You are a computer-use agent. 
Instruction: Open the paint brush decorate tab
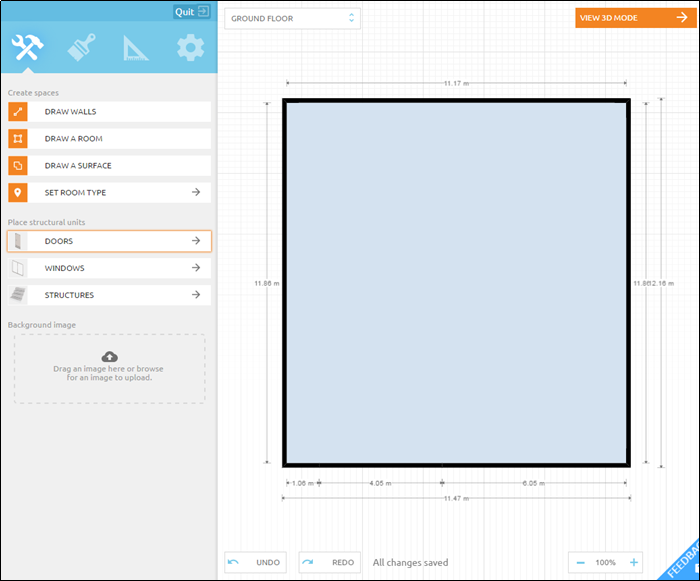pos(81,48)
